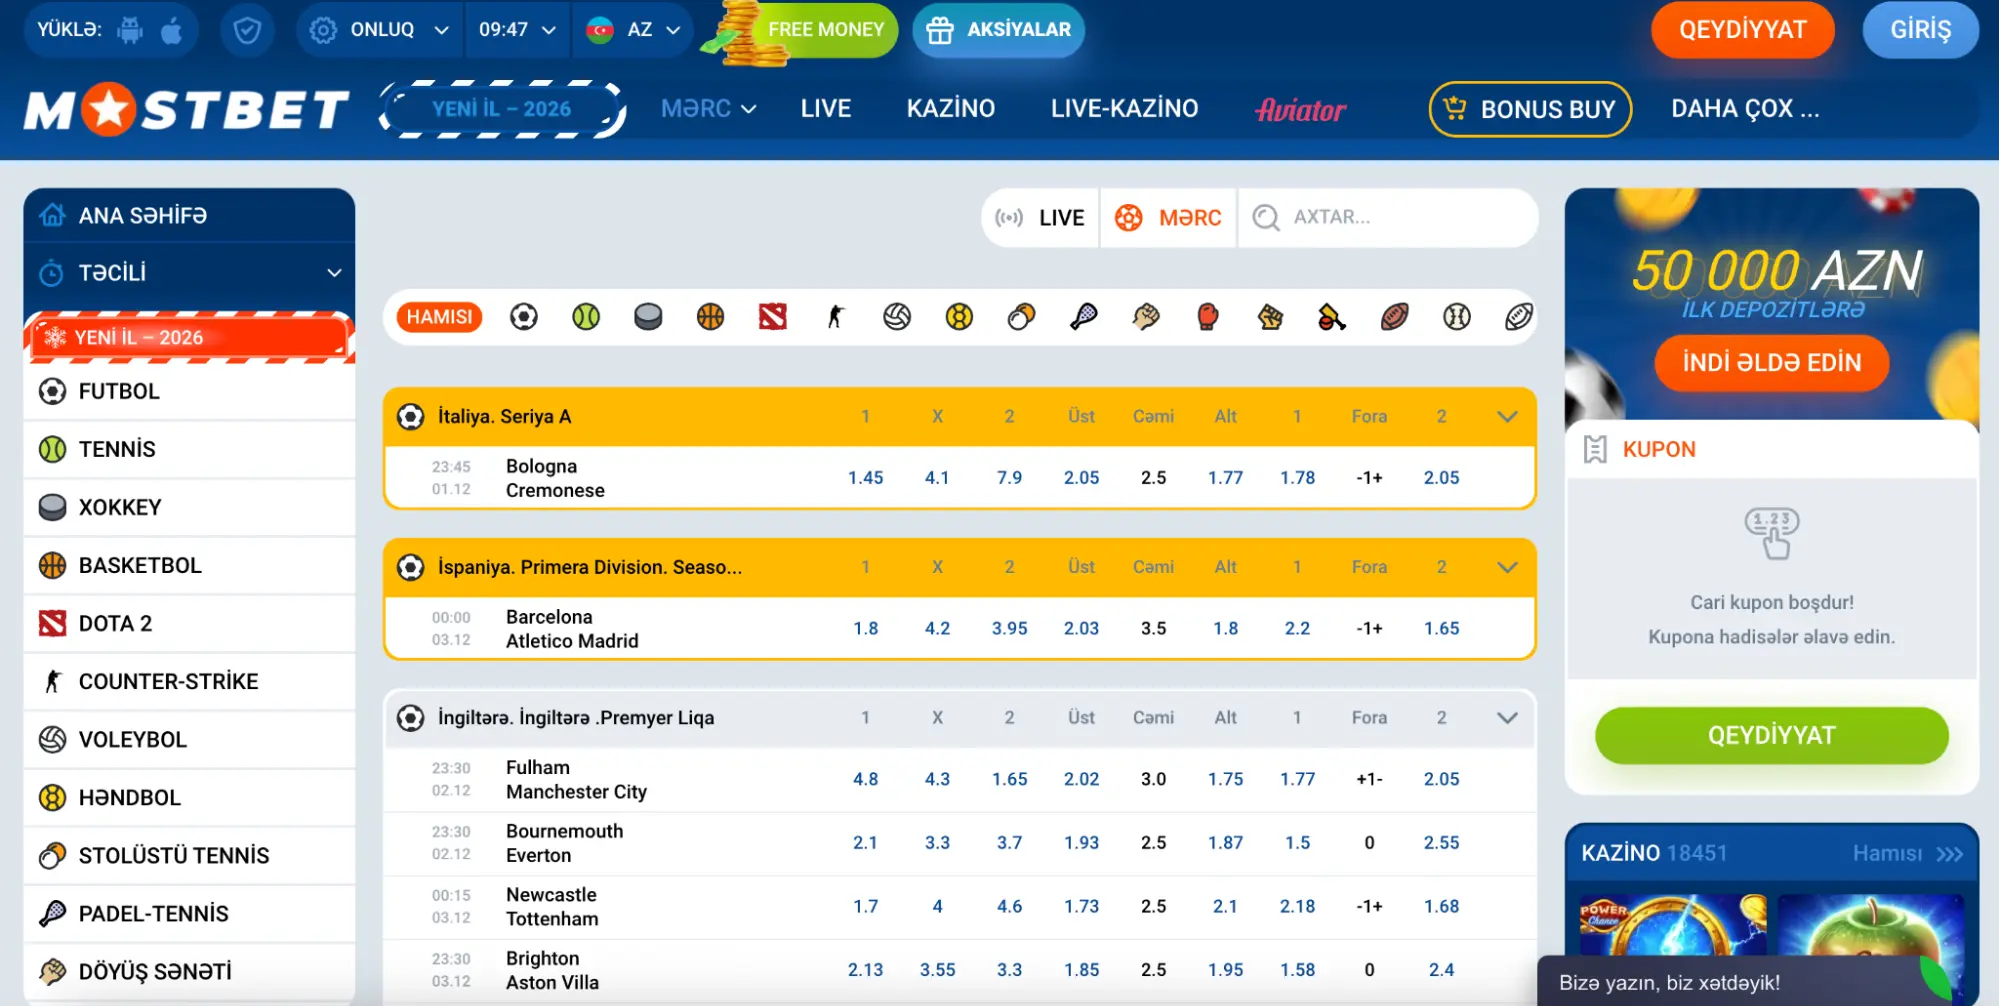1999x1007 pixels.
Task: Select the football filter icon
Action: (523, 317)
